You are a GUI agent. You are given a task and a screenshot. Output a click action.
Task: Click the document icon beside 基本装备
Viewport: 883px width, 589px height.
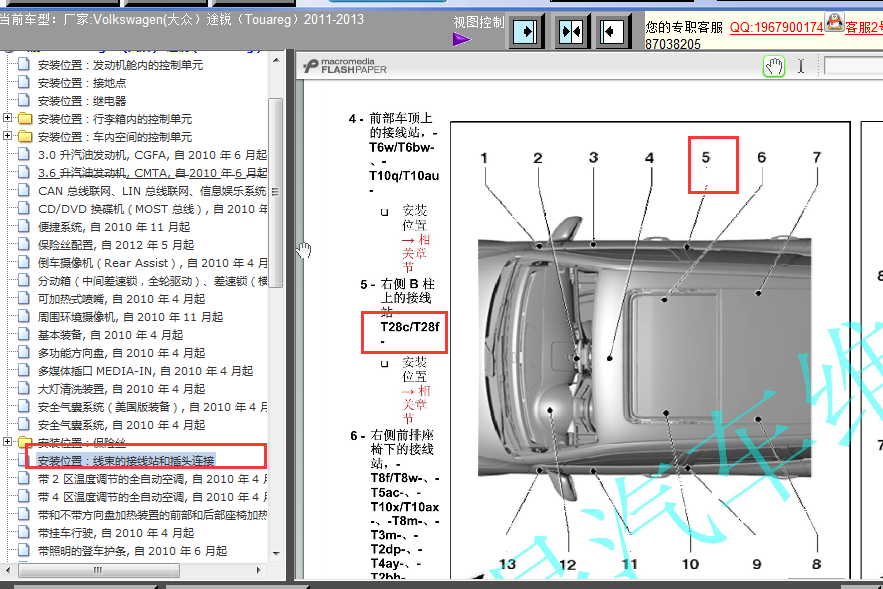[24, 334]
